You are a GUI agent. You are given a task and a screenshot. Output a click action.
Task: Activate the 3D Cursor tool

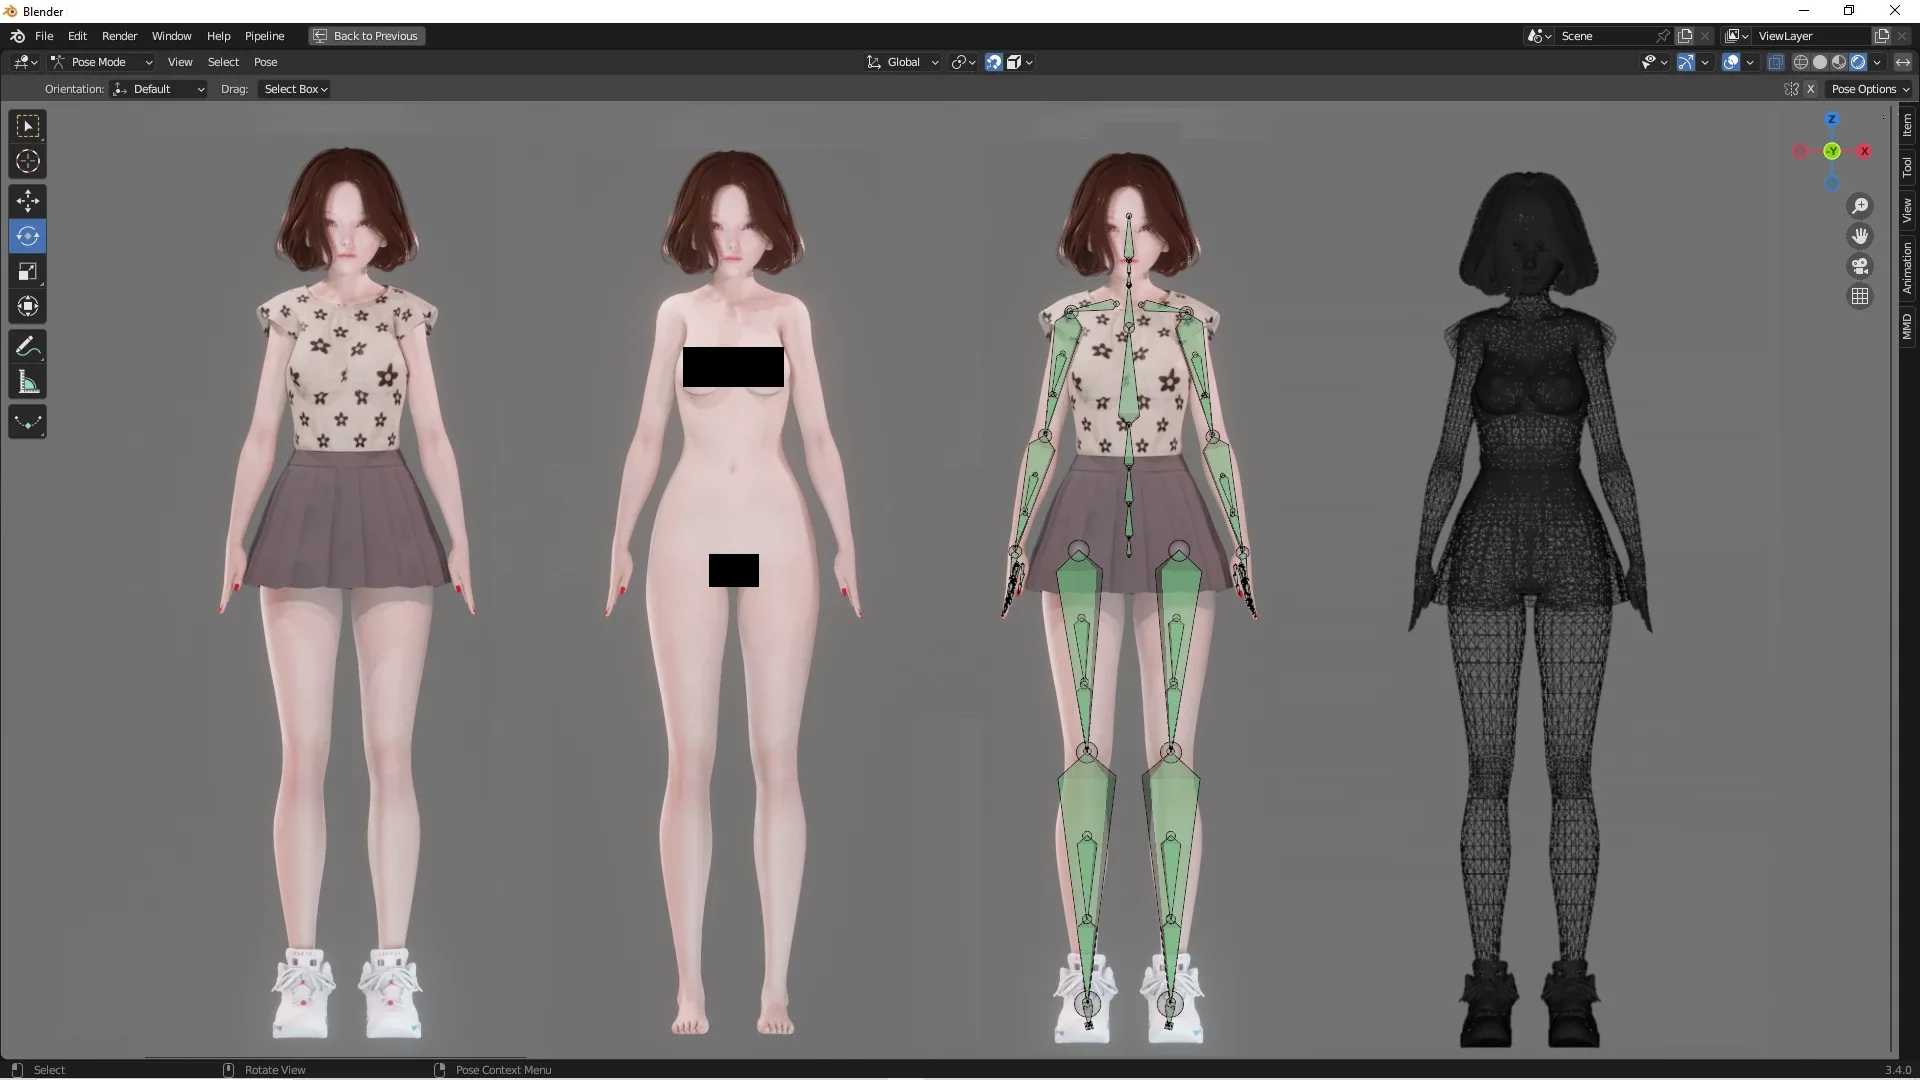27,161
